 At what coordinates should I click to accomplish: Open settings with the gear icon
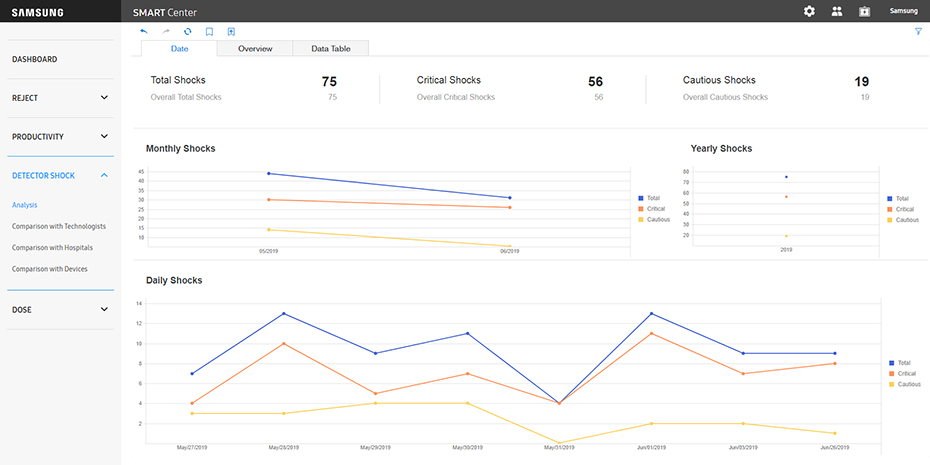coord(809,11)
